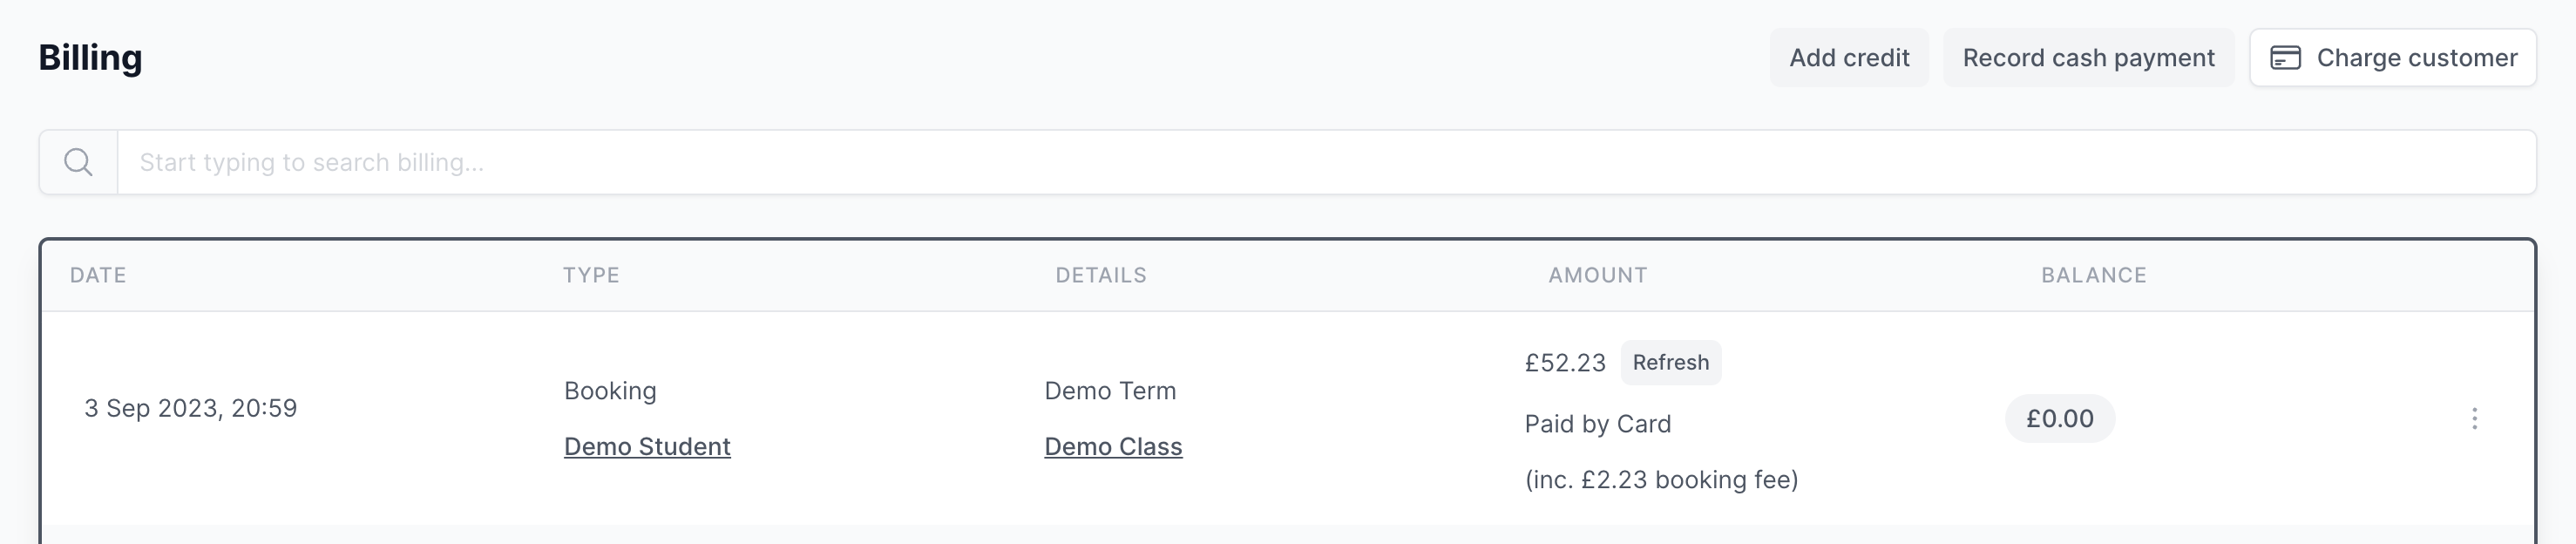Click the Paid by Card text
Screen dimensions: 2576x544
[x=1597, y=424]
